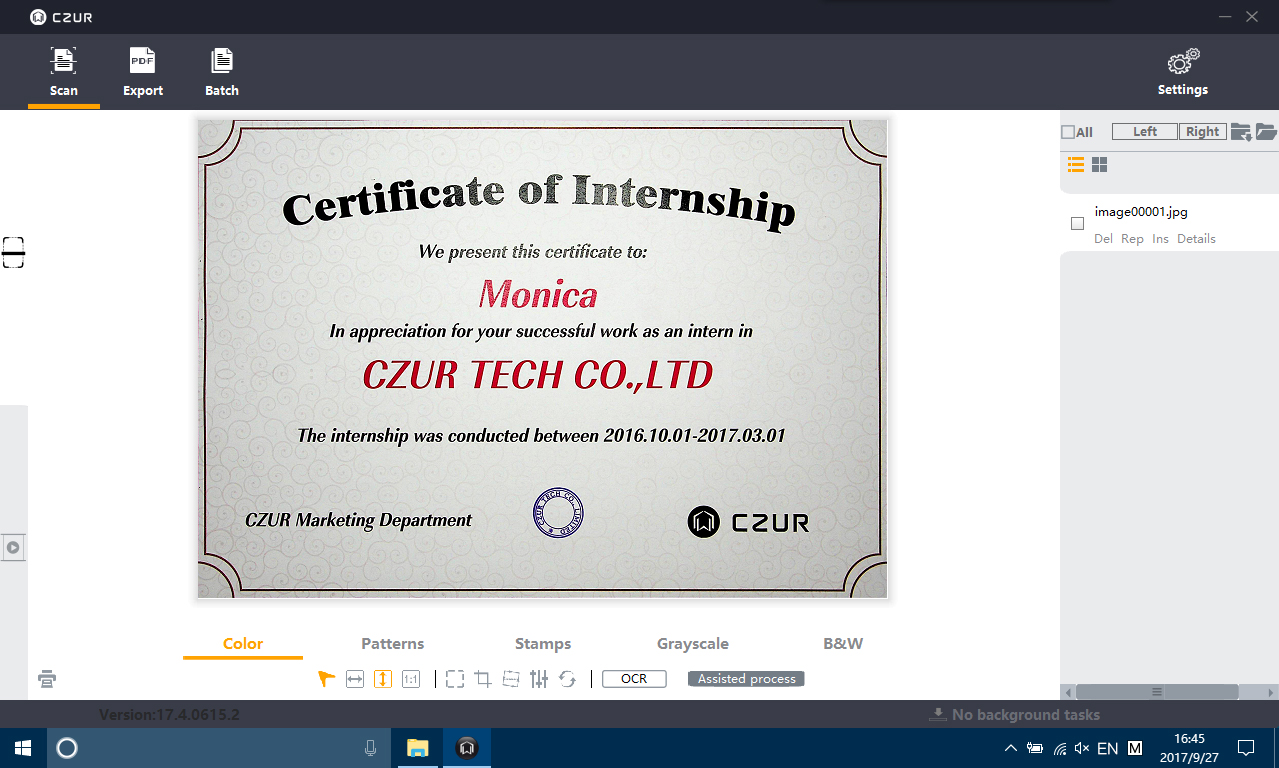
Task: Click the page flatten/deskew tool
Action: (511, 679)
